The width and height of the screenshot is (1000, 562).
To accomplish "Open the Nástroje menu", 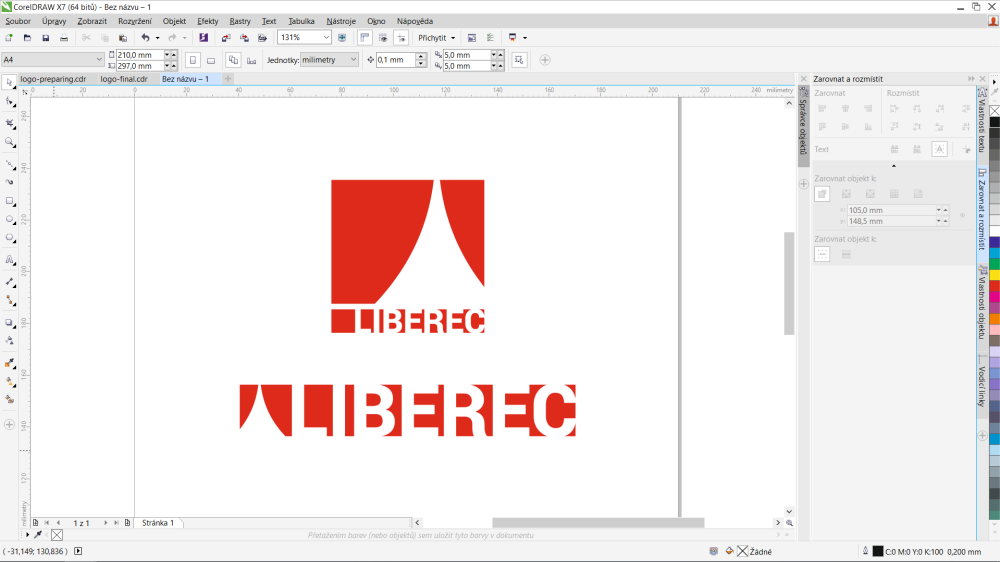I will coord(341,21).
